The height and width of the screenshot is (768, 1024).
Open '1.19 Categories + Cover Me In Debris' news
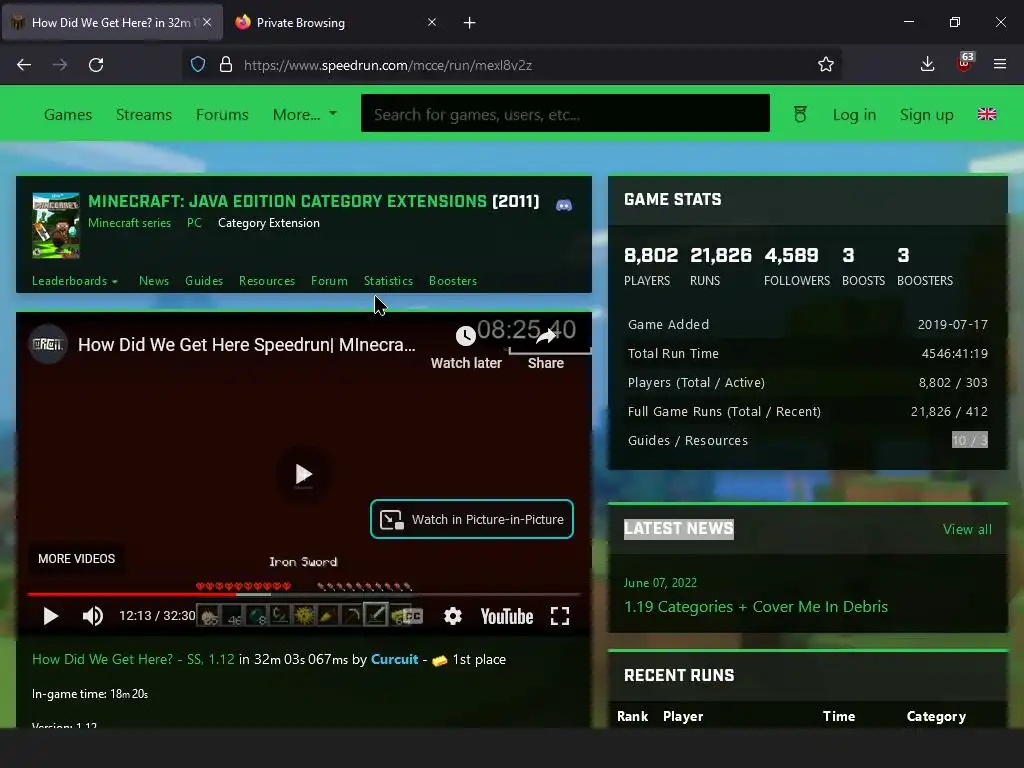click(756, 607)
